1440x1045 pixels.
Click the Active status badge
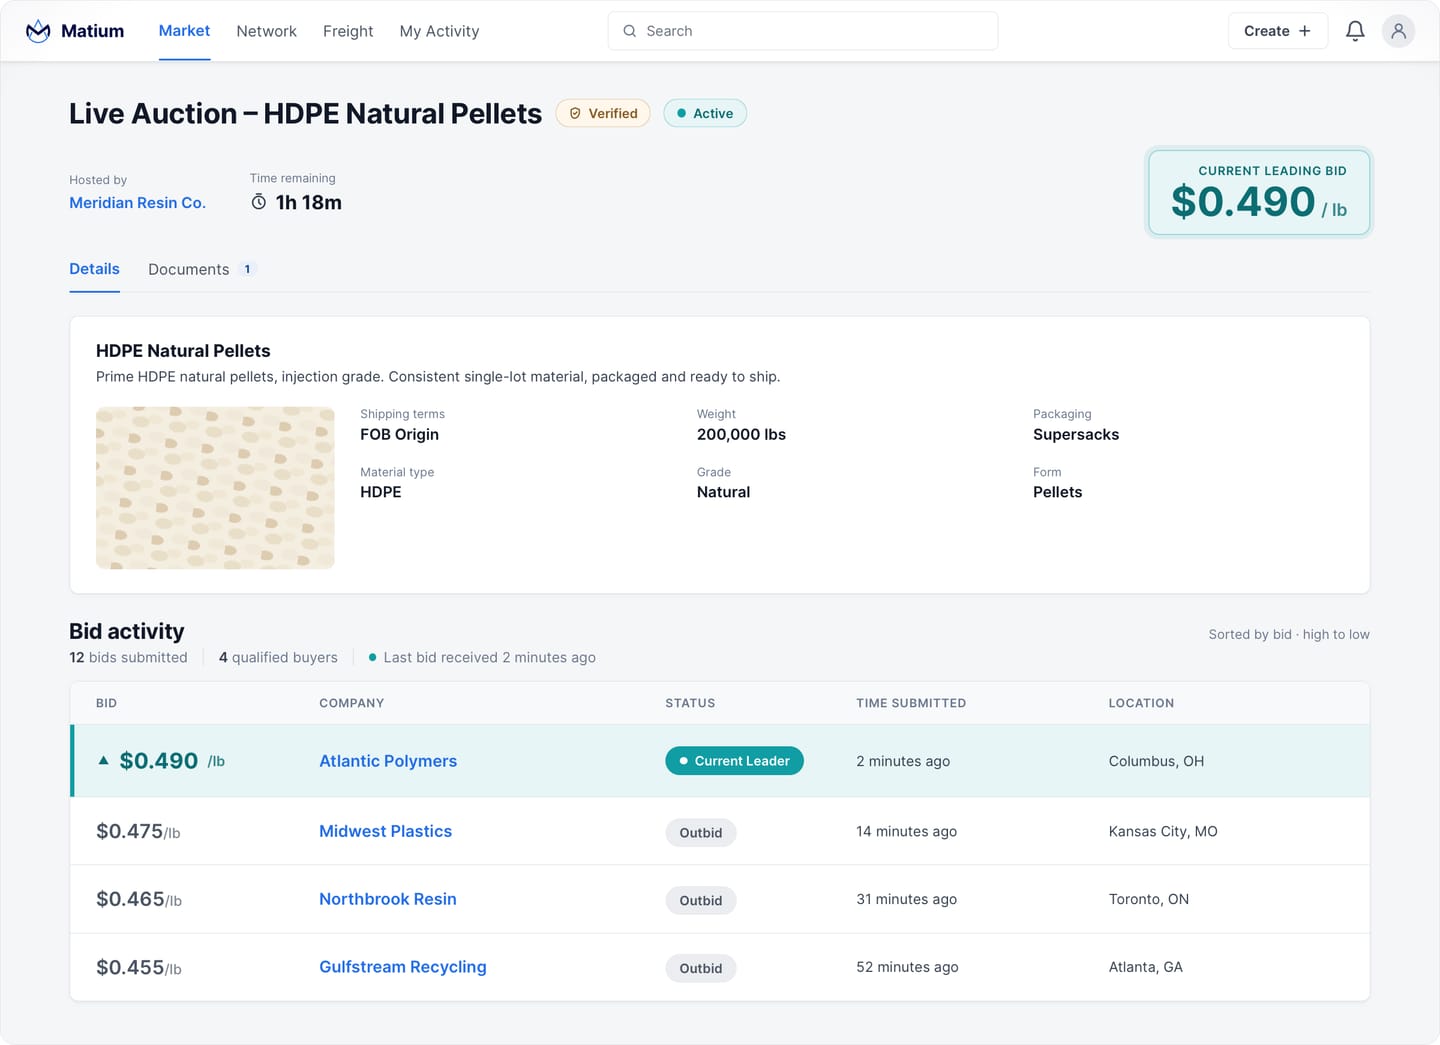(x=705, y=113)
